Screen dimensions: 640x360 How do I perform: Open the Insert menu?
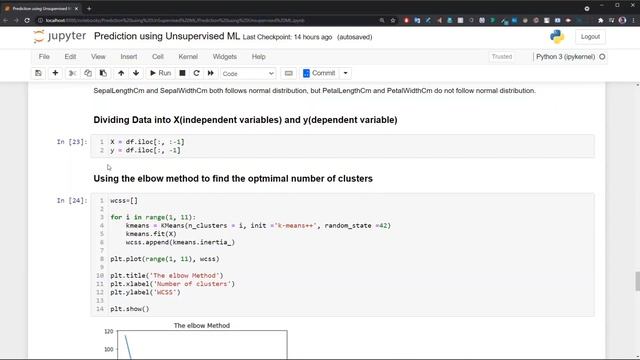click(129, 57)
